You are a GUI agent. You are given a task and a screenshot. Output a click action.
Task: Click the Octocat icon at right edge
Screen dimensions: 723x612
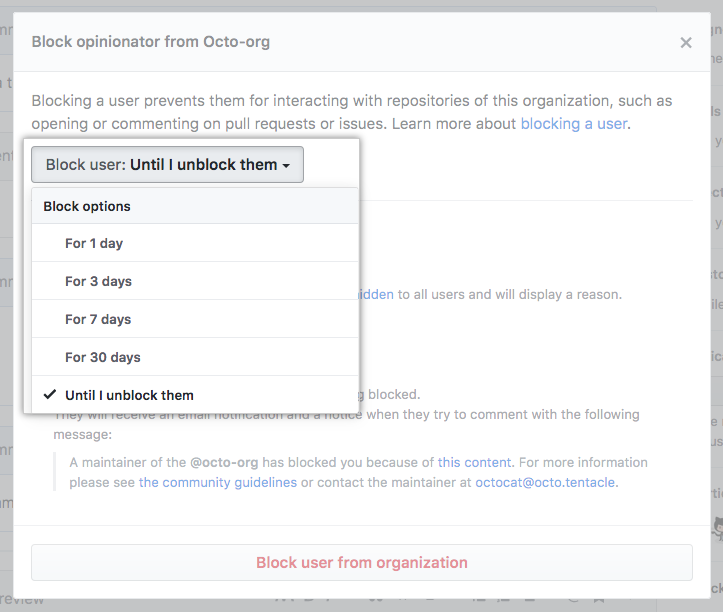(x=718, y=527)
